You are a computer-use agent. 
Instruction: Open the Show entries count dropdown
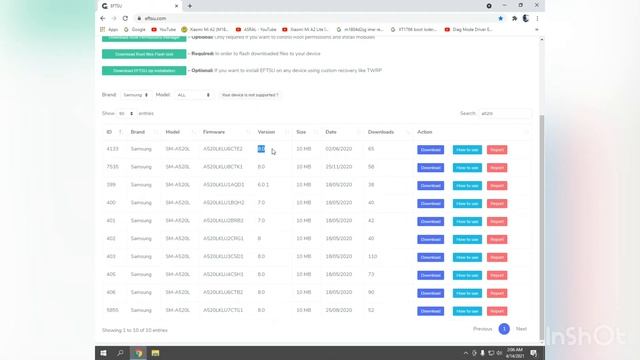coord(126,113)
